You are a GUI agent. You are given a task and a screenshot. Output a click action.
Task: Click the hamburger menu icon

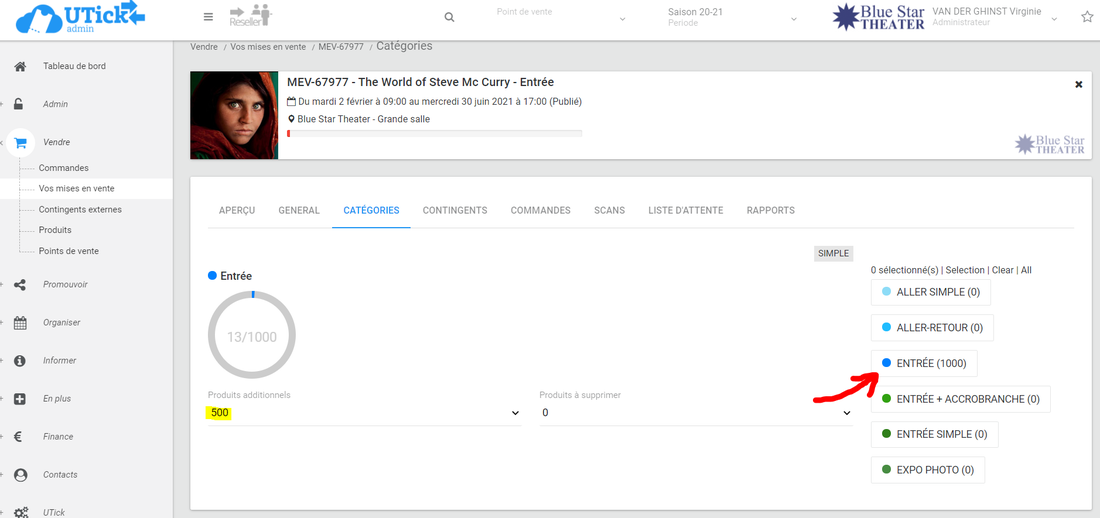tap(208, 17)
